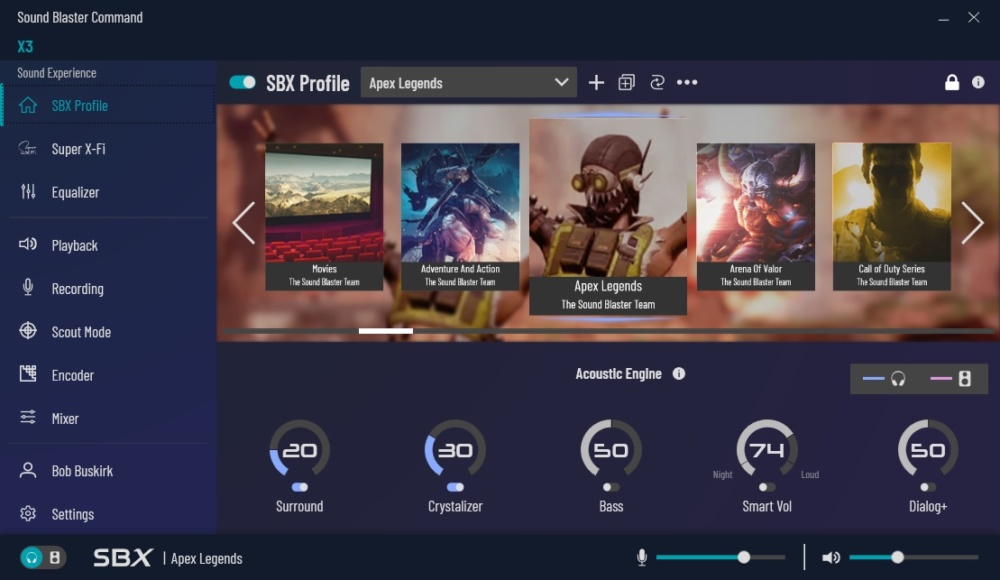Click the Super X-Fi sidebar icon
Screen dimensions: 1000x580
point(27,149)
